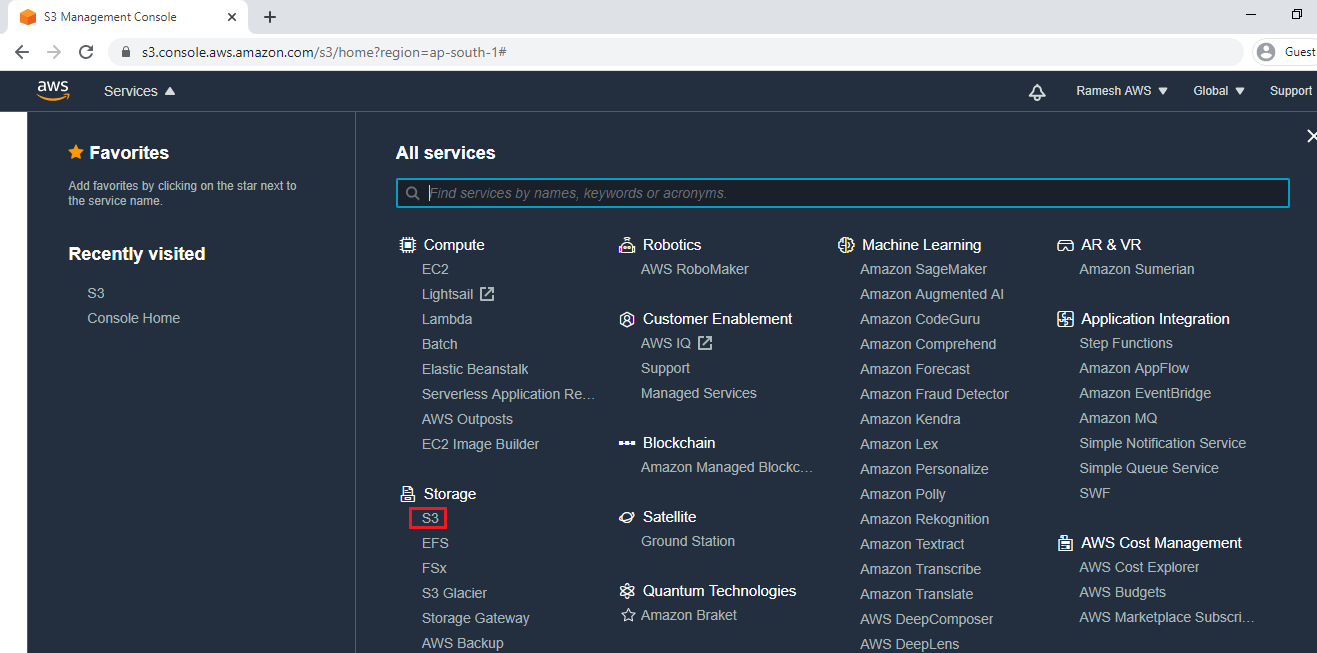Favorite Amazon Braket with its star
The height and width of the screenshot is (653, 1317).
[628, 615]
